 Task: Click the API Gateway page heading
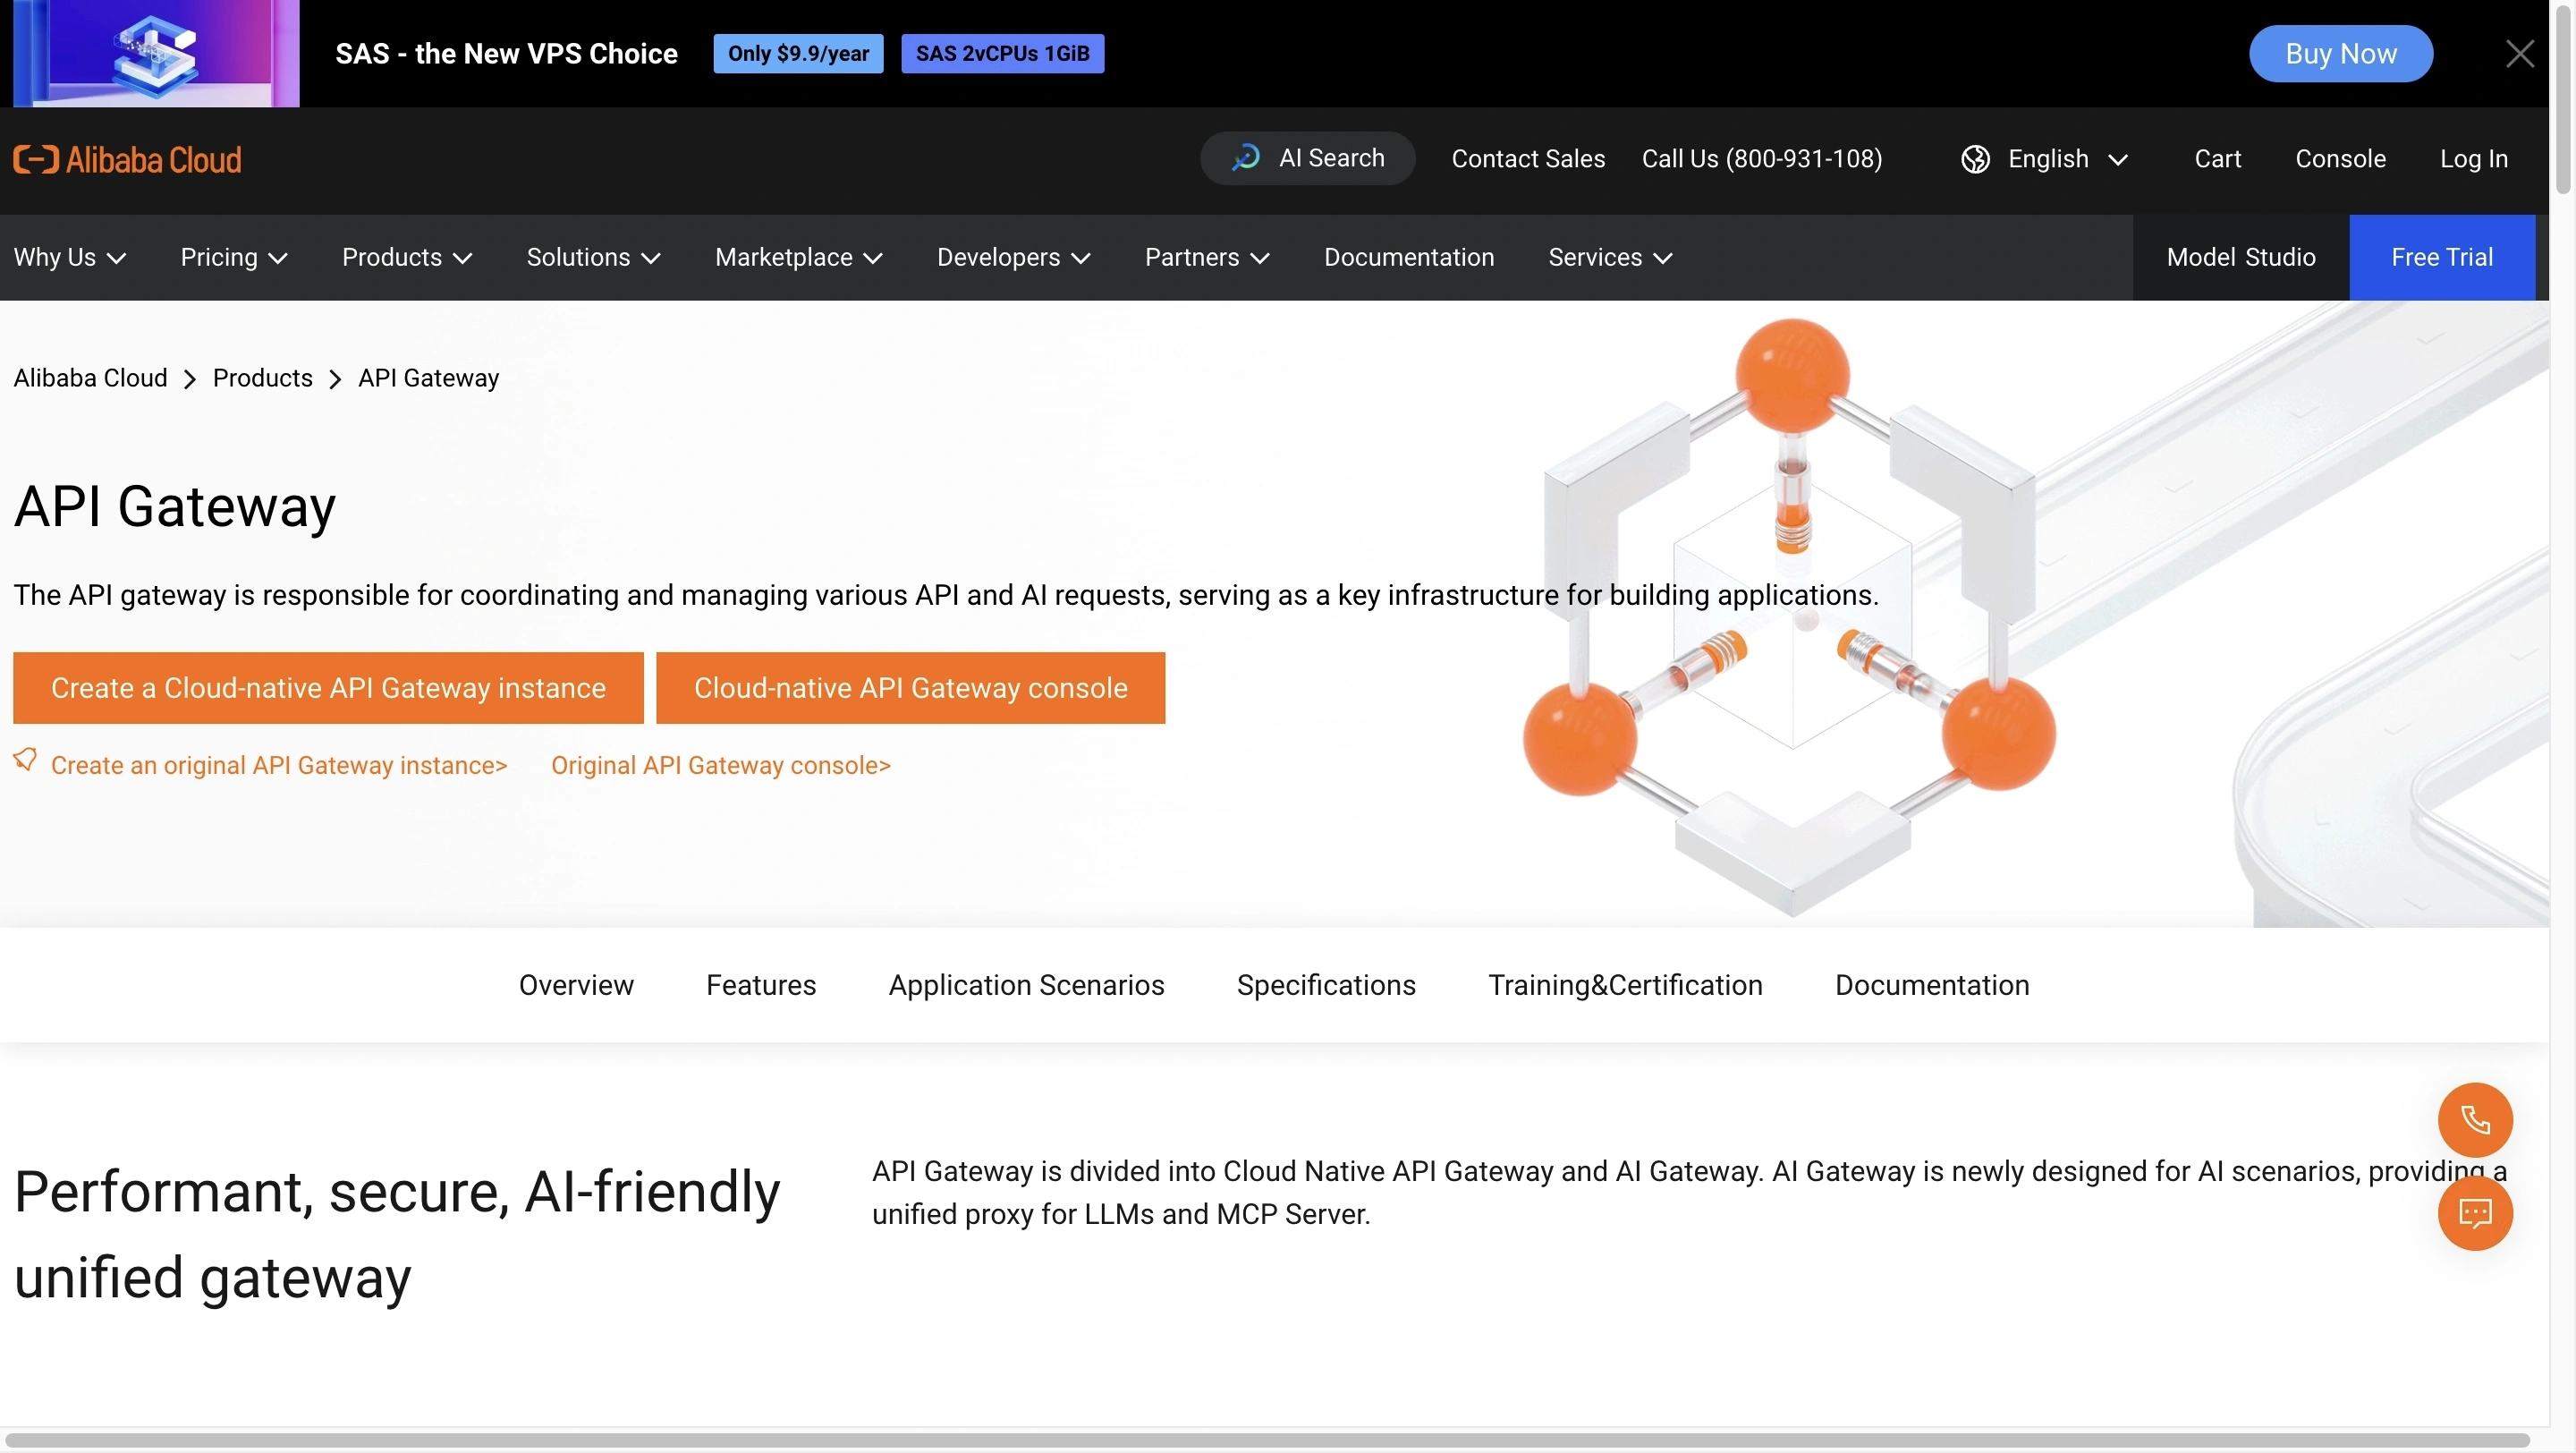[x=175, y=506]
